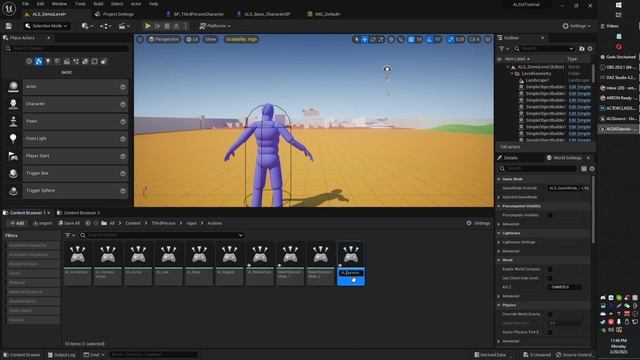Select the Lights category in Place Actors
640x360 pixels.
[x=48, y=61]
